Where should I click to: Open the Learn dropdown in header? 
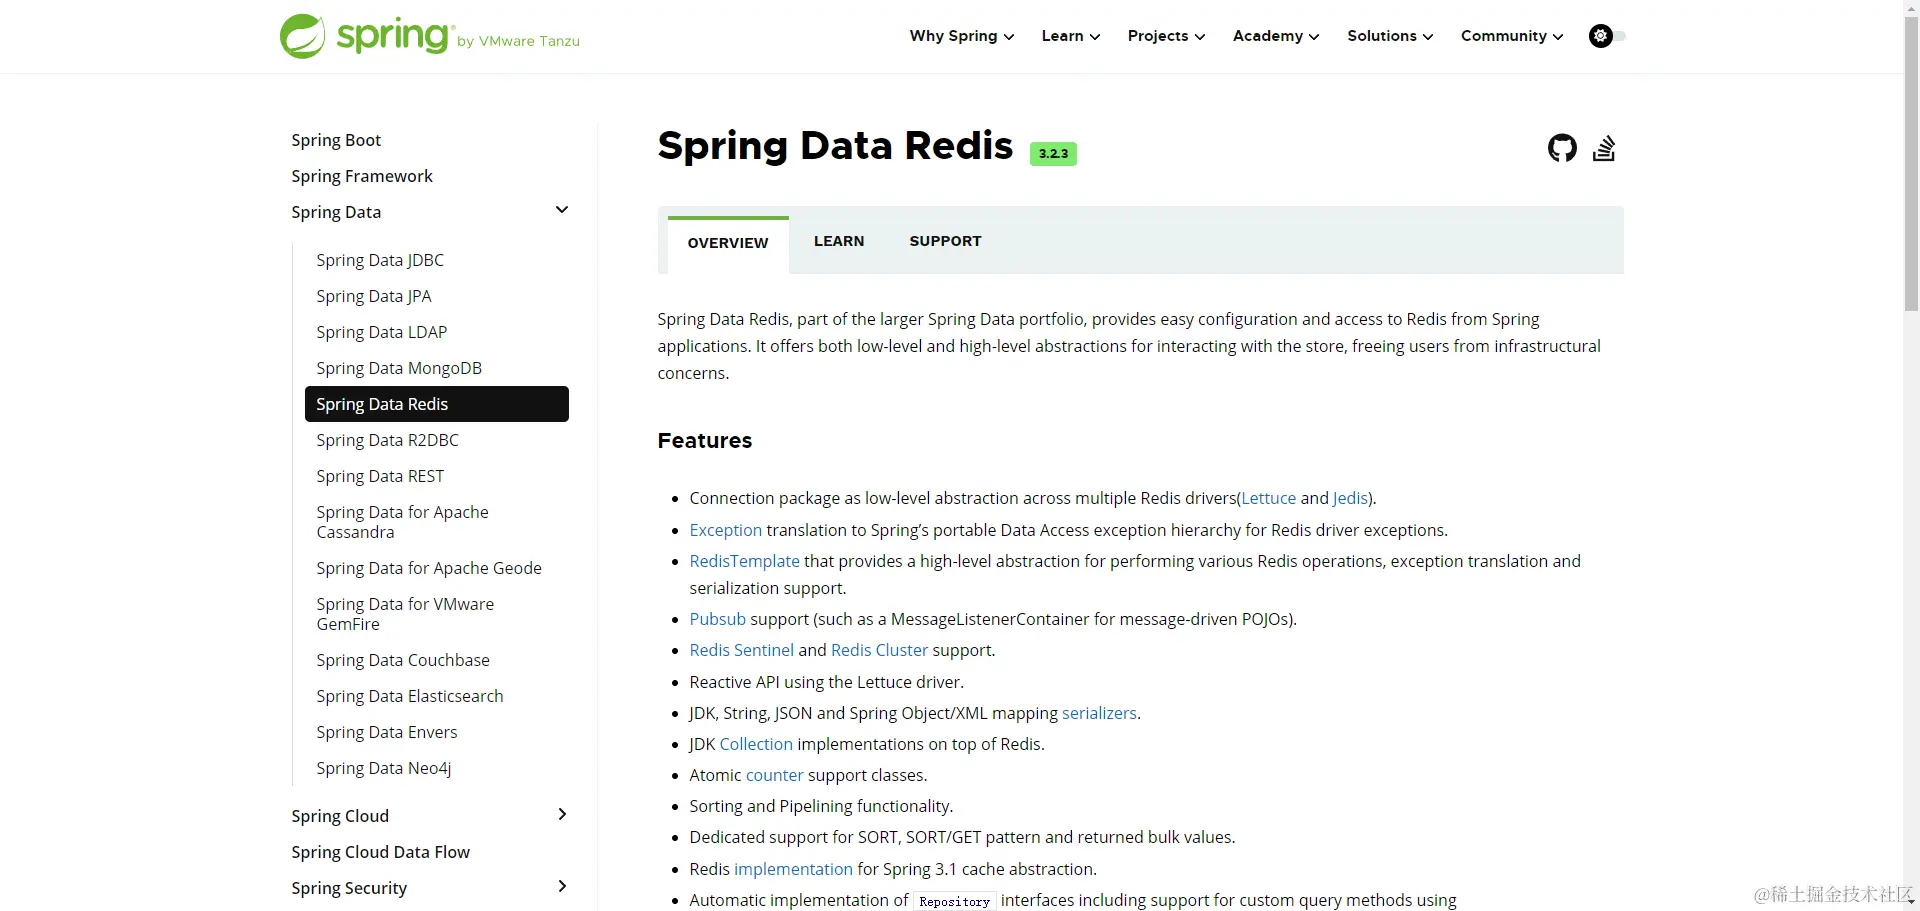1071,36
